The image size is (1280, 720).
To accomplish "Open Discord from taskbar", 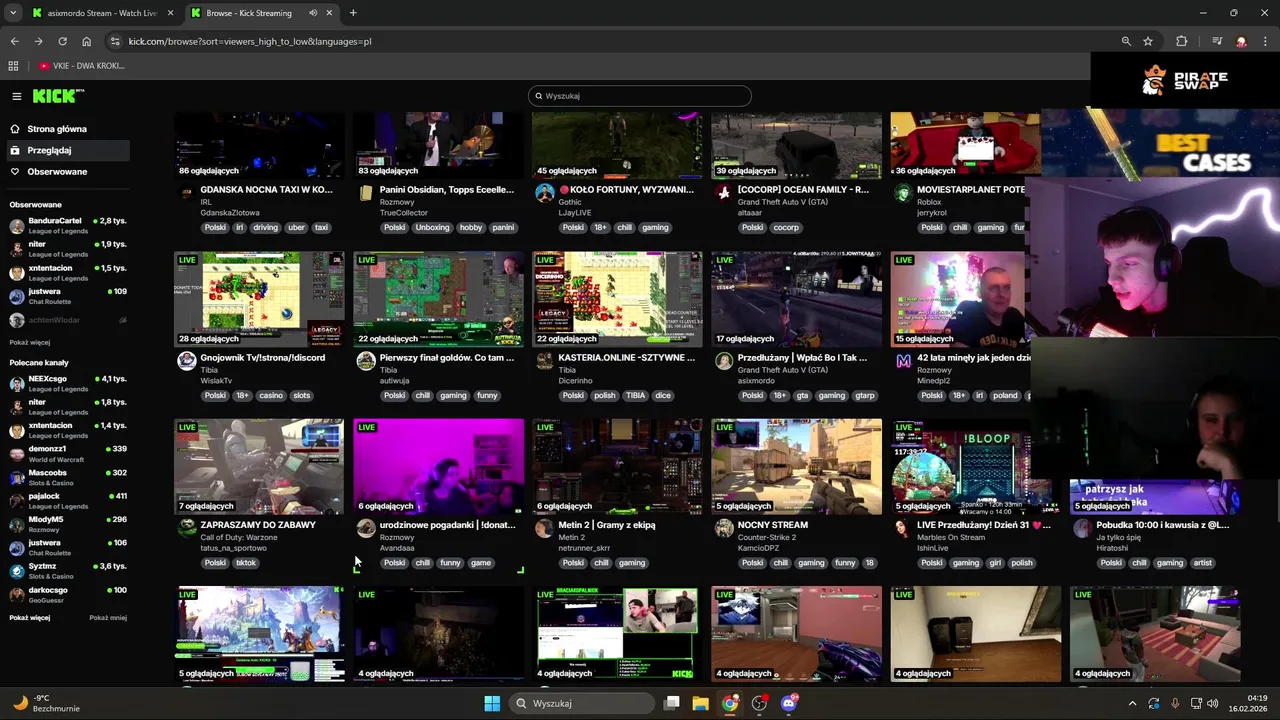I will (x=789, y=703).
